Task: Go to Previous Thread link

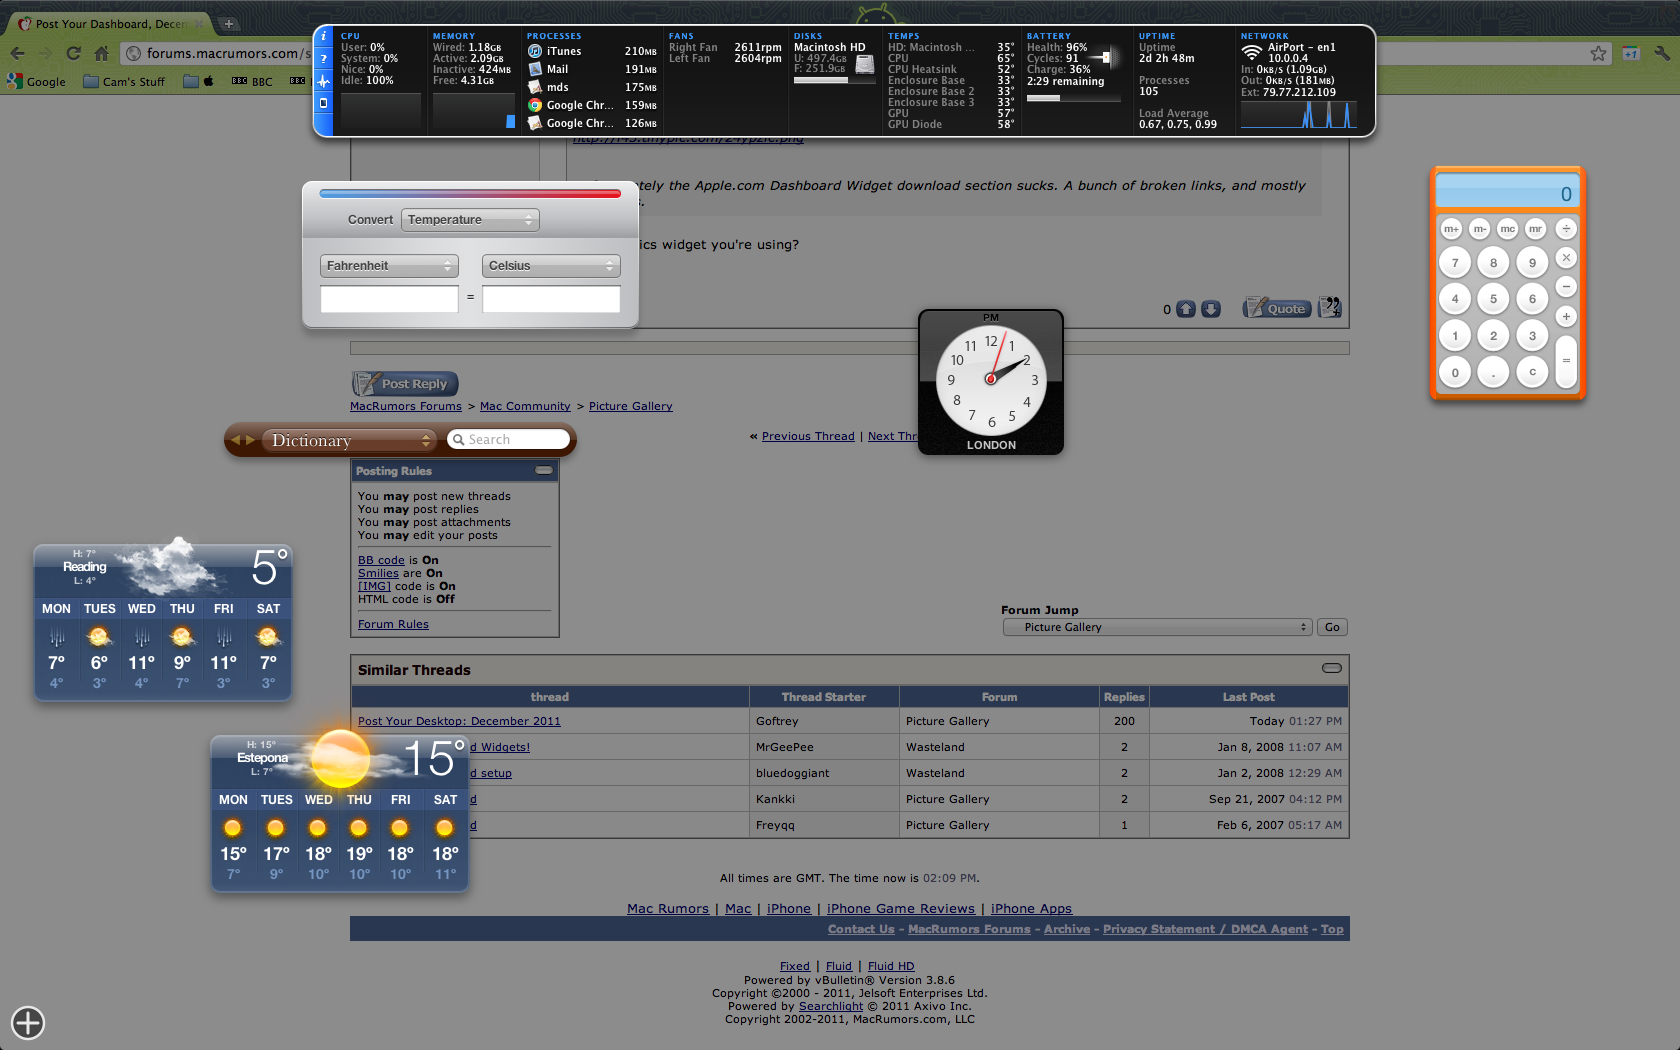Action: click(x=808, y=436)
